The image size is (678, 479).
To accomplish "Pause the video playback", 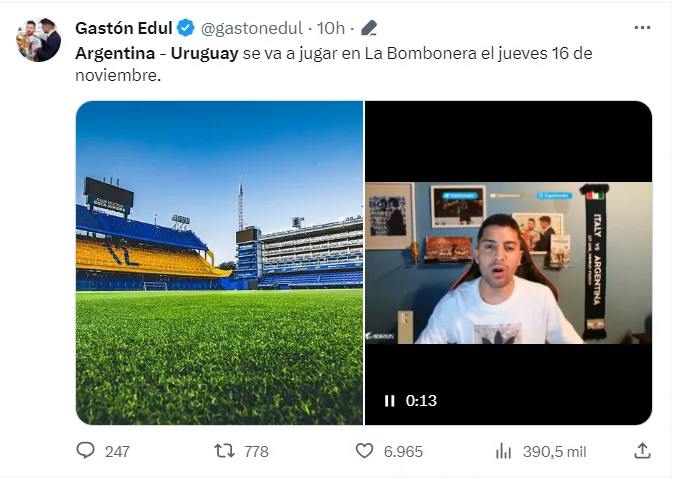I will point(389,401).
